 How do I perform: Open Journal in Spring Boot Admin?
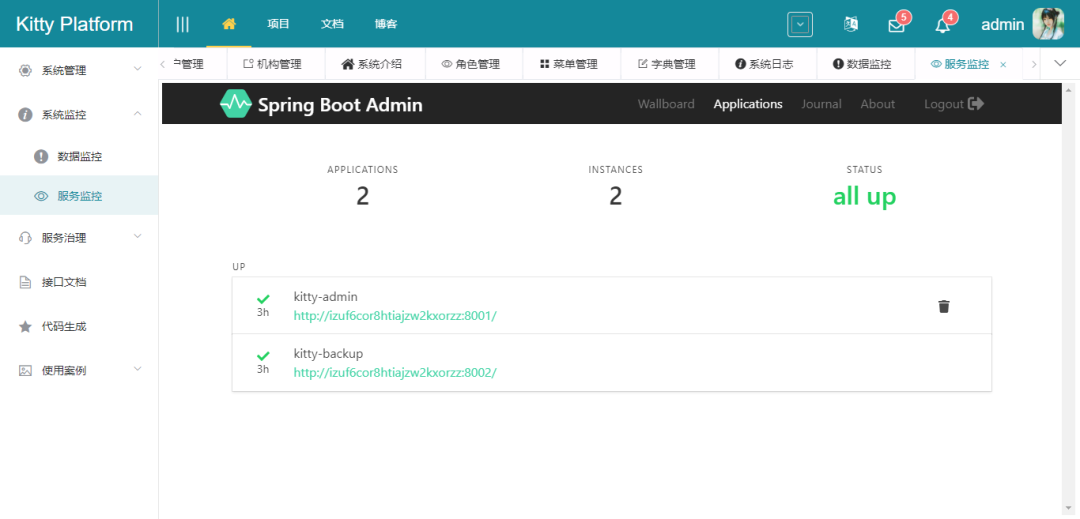[821, 104]
